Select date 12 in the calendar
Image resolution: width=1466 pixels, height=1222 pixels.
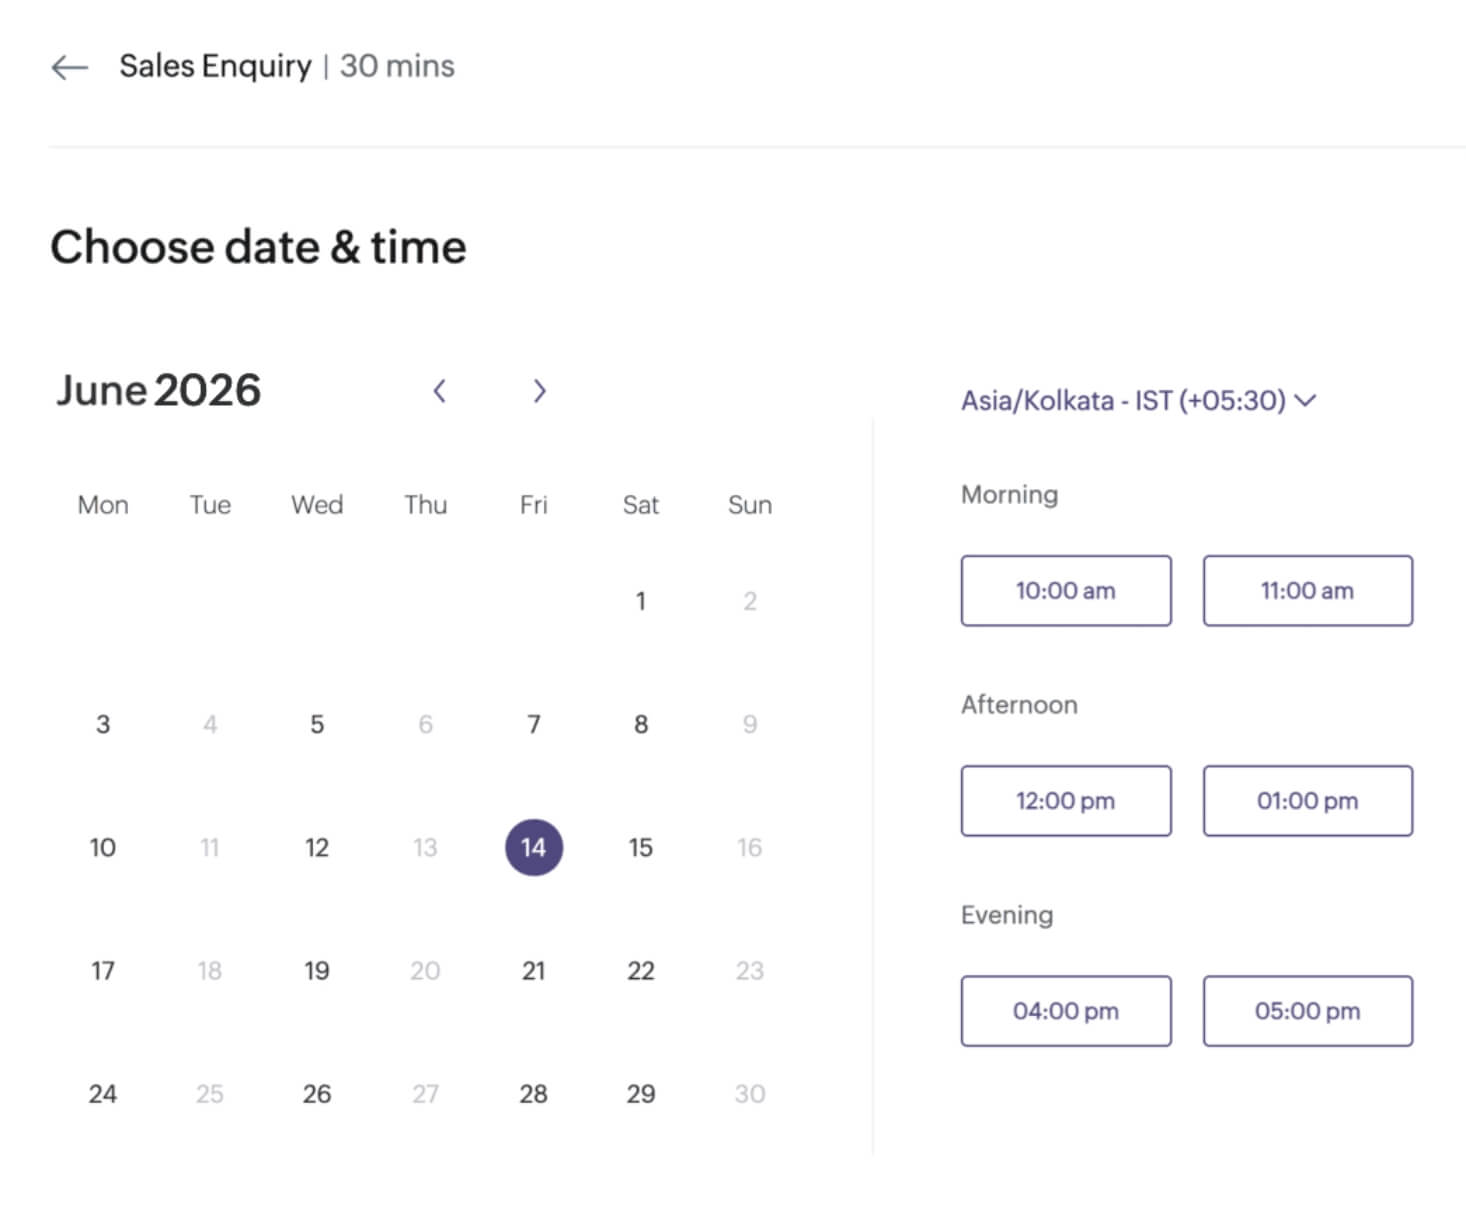317,848
